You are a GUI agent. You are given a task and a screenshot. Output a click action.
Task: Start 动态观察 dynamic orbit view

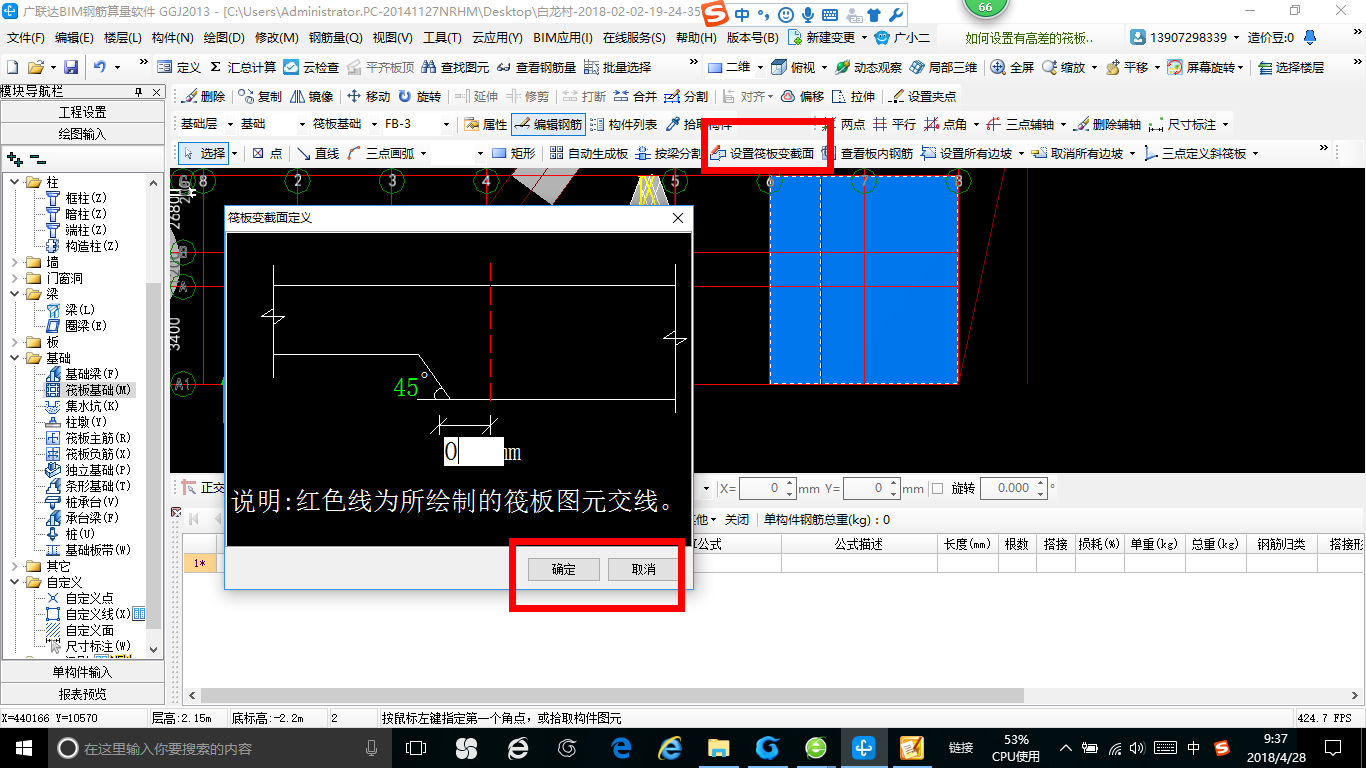tap(868, 67)
